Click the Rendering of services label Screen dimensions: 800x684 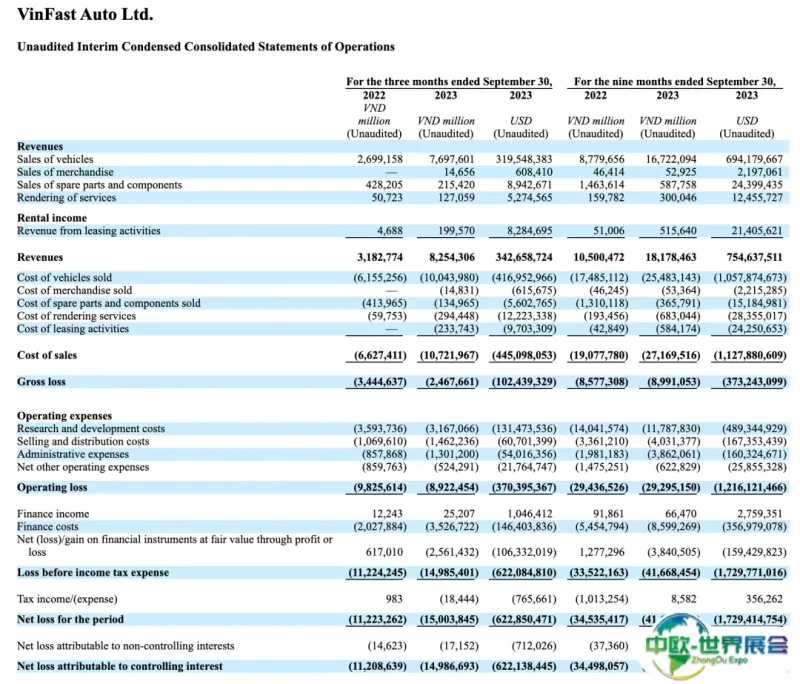(66, 197)
